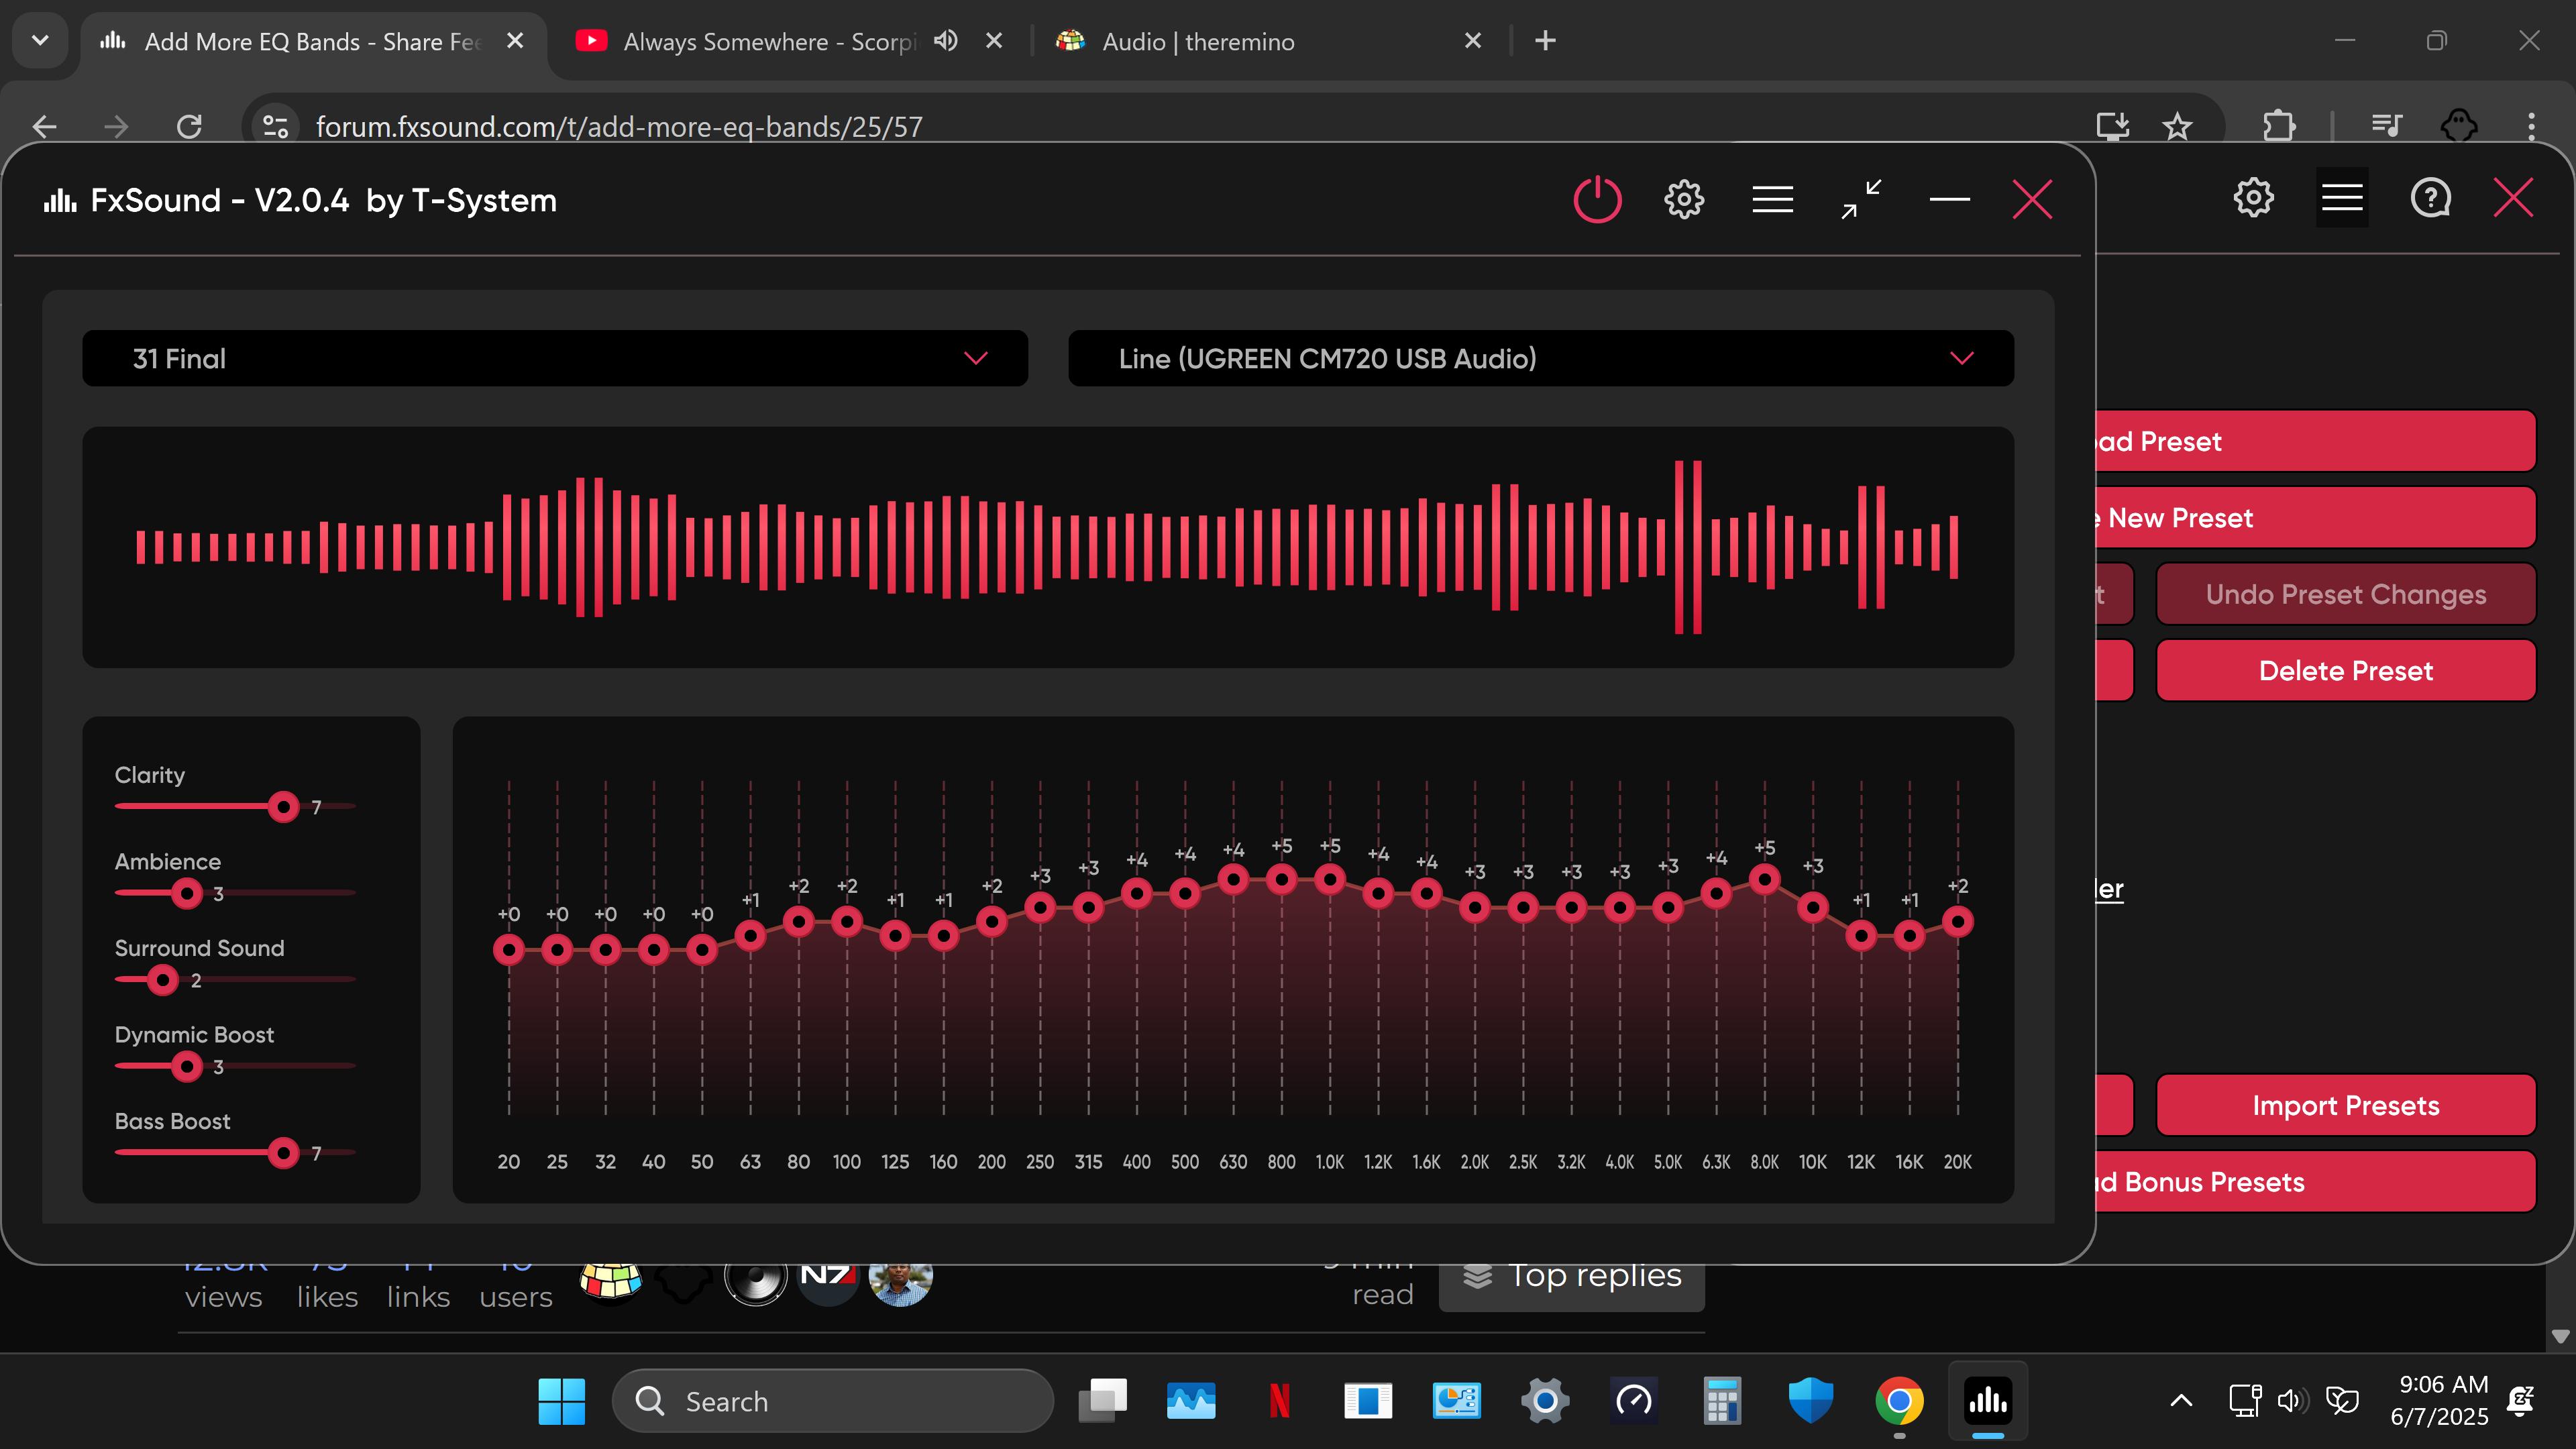Select the 20K EQ band handle
2576x1449 pixels.
[1958, 921]
